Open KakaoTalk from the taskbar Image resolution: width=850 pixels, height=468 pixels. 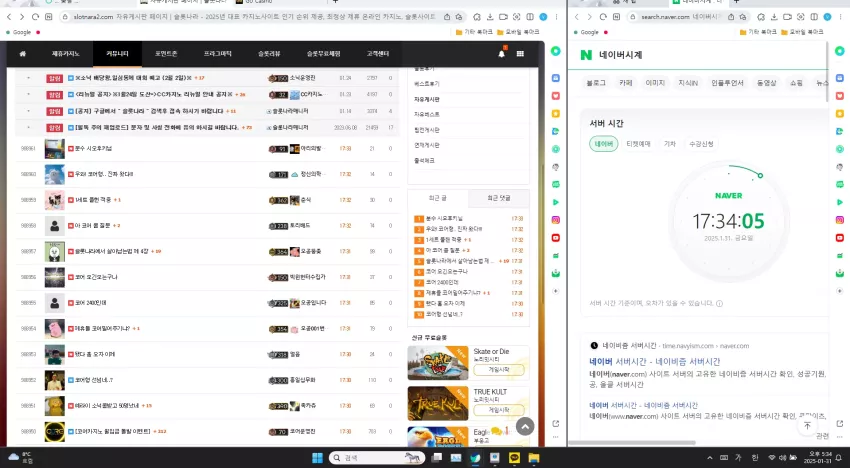514,458
